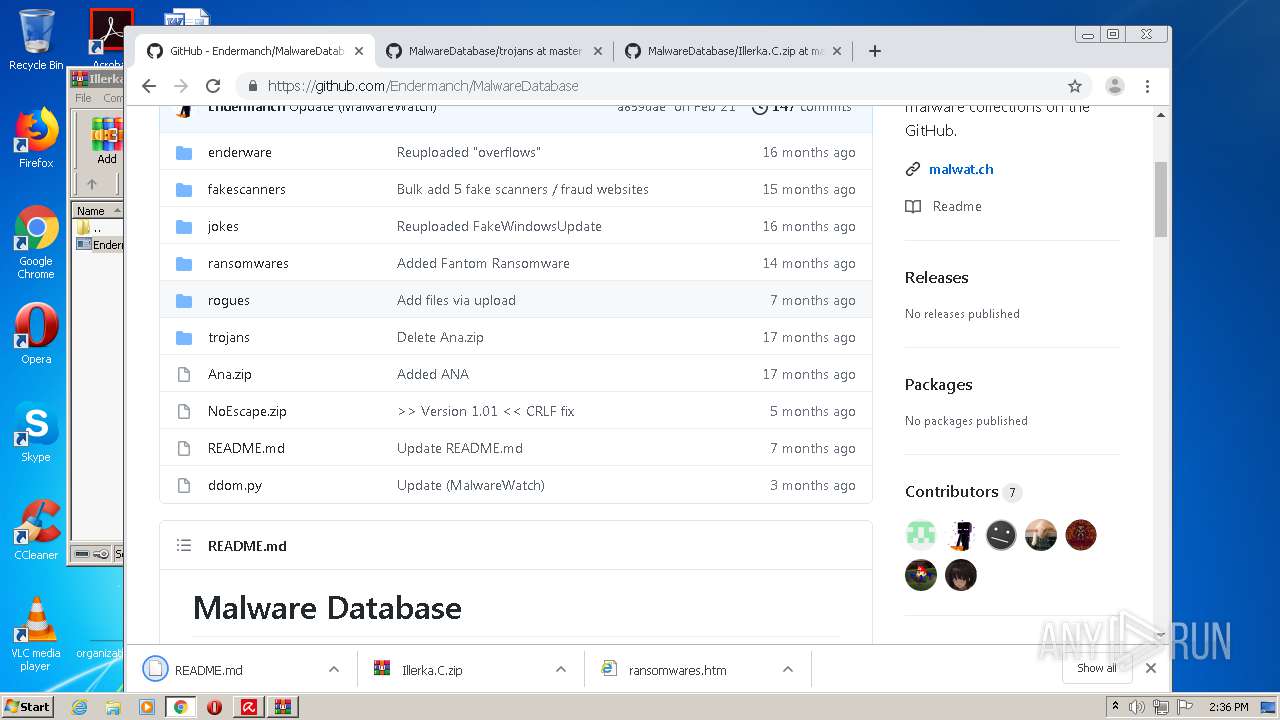Image resolution: width=1280 pixels, height=720 pixels.
Task: Select the GitHub Endermanch/MalwareDatabase tab
Action: tap(256, 51)
